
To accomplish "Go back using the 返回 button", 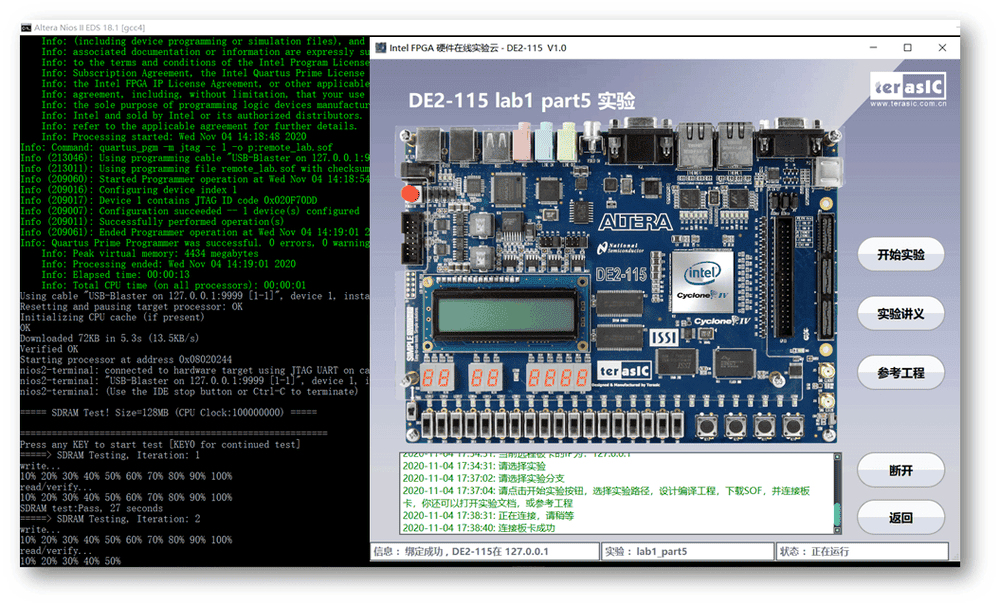I will (x=900, y=517).
